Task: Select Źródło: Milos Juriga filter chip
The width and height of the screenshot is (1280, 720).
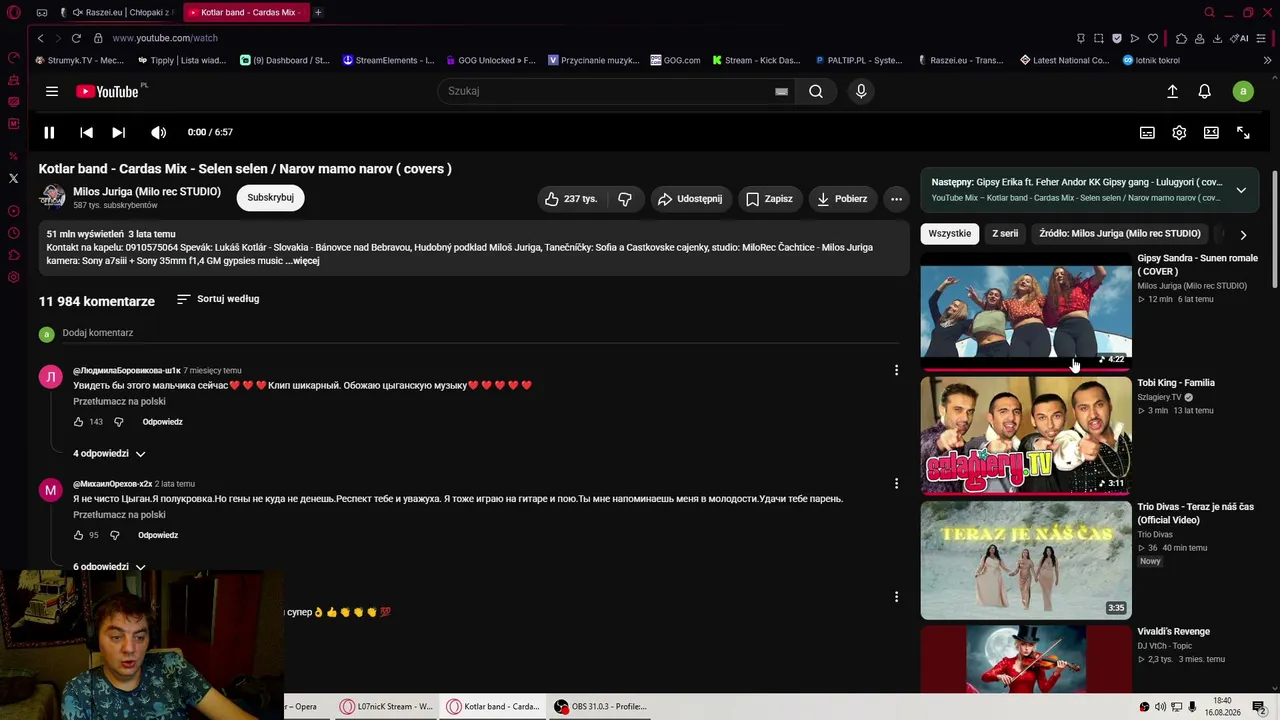Action: point(1120,234)
